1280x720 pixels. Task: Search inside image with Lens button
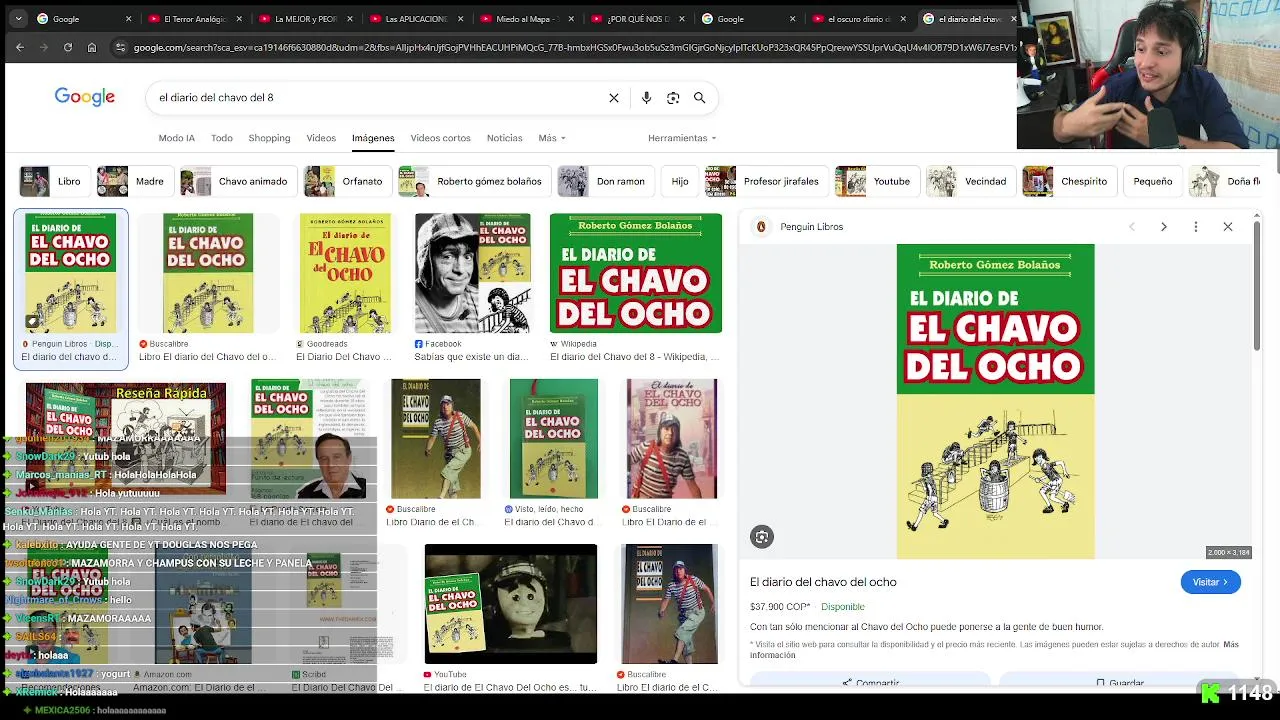tap(762, 537)
